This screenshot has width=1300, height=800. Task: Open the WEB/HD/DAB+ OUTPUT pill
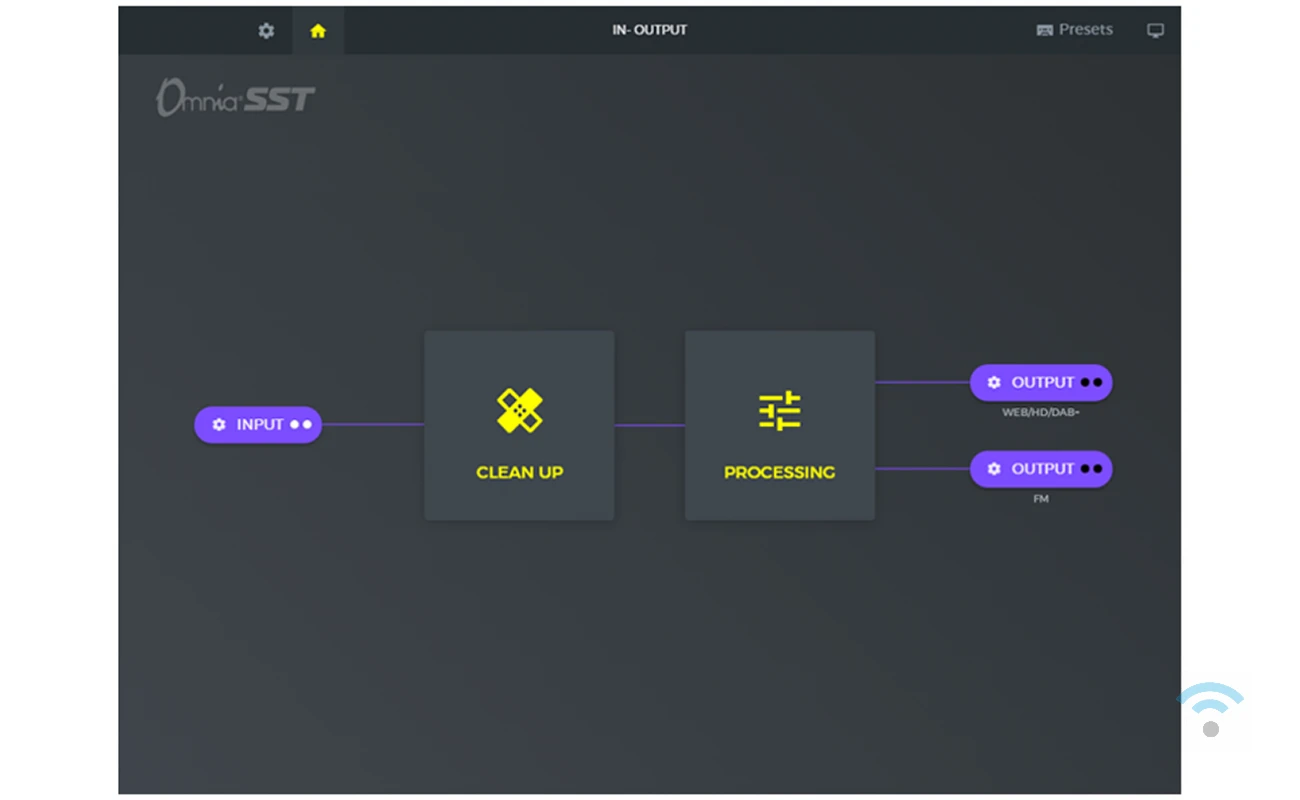pyautogui.click(x=1041, y=383)
